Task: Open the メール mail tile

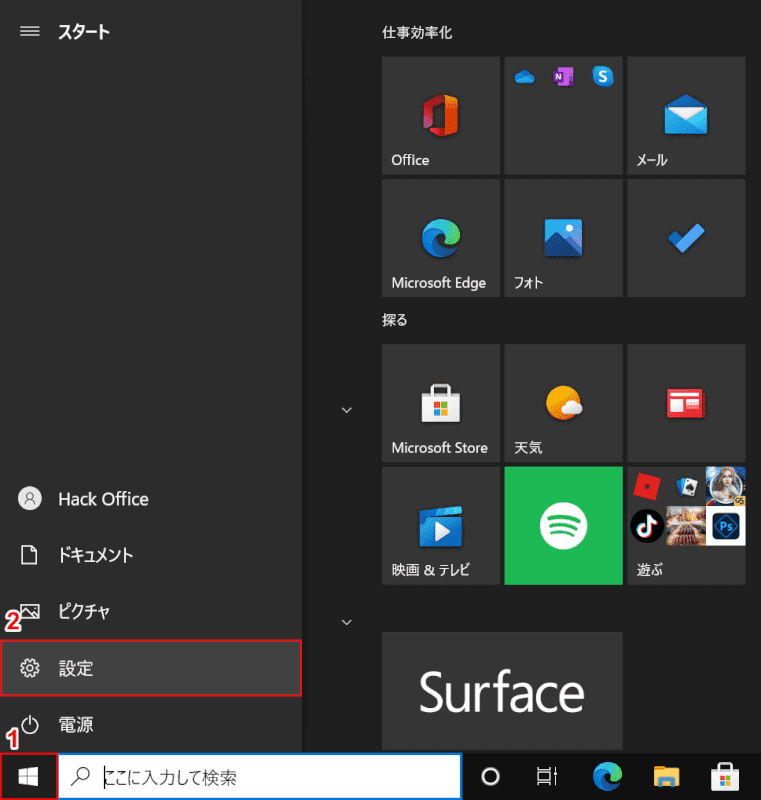Action: 686,115
